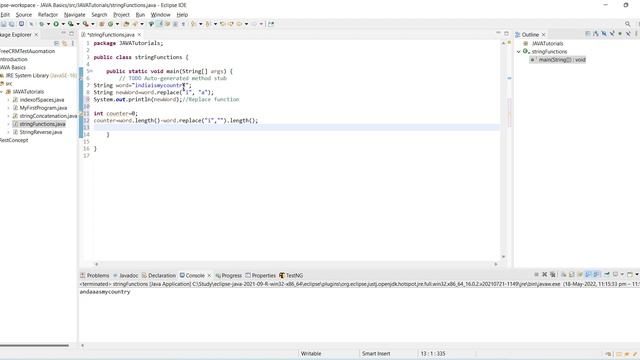Image resolution: width=640 pixels, height=360 pixels.
Task: Open the Navigate menu
Action: [75, 15]
